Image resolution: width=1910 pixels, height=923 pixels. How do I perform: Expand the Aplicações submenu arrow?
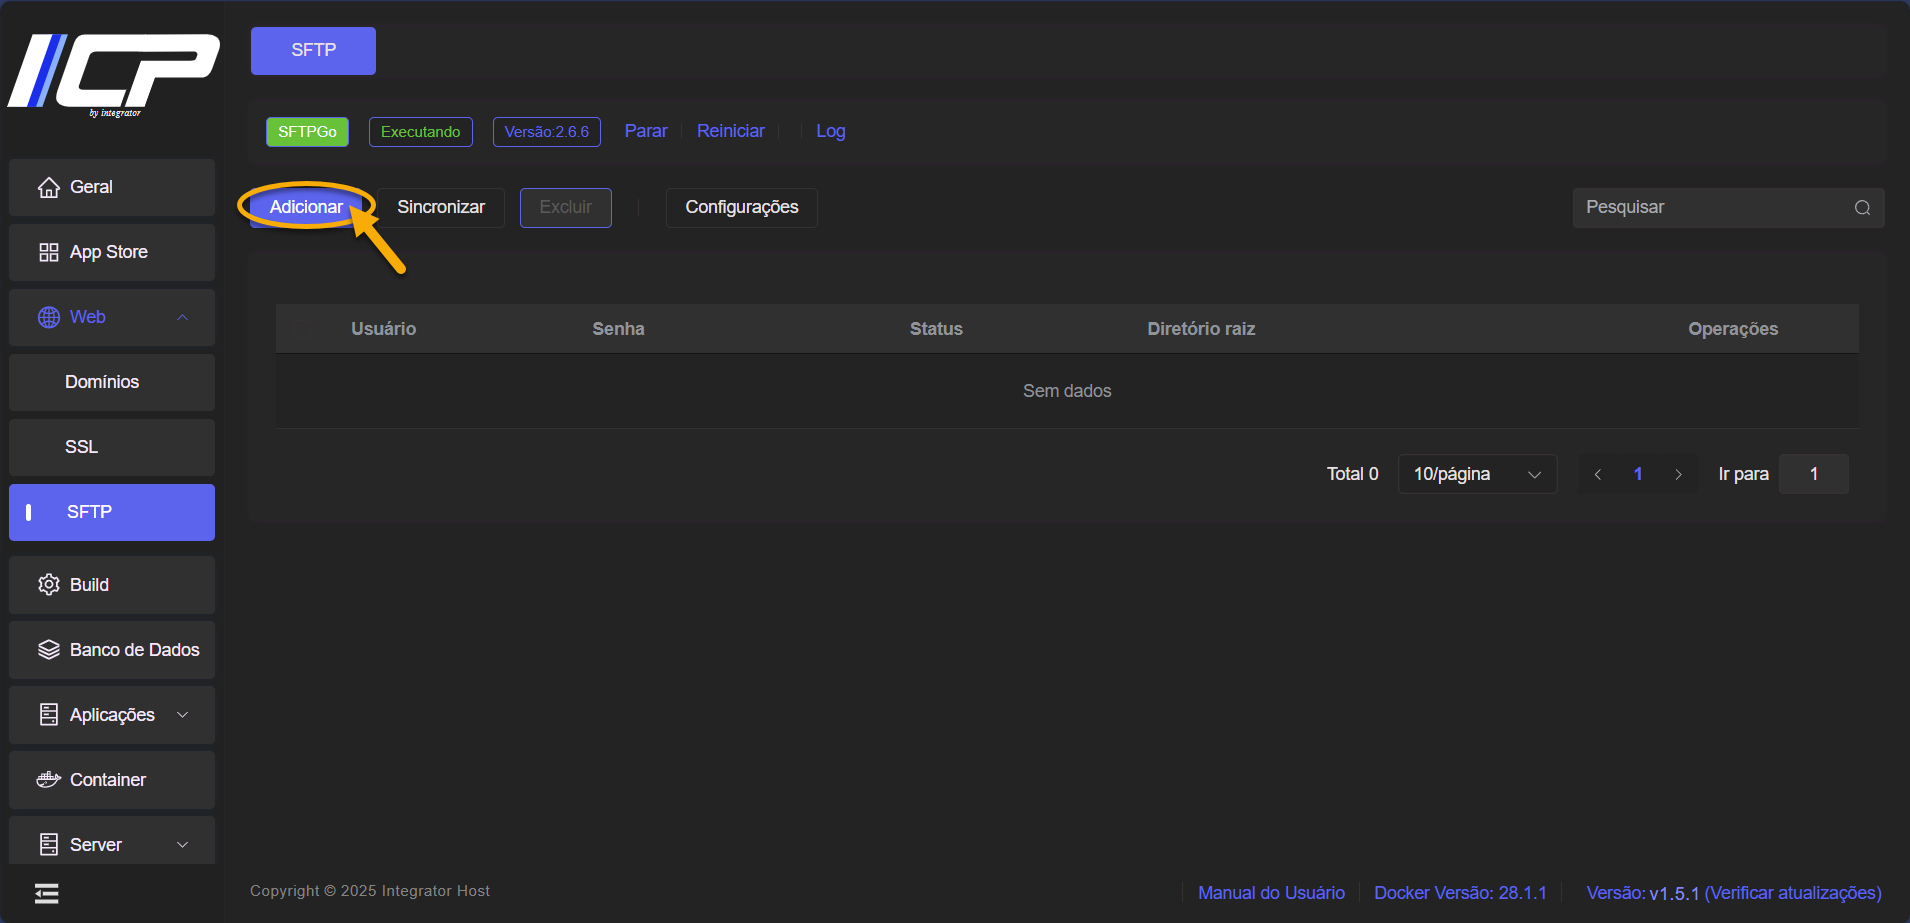(182, 715)
